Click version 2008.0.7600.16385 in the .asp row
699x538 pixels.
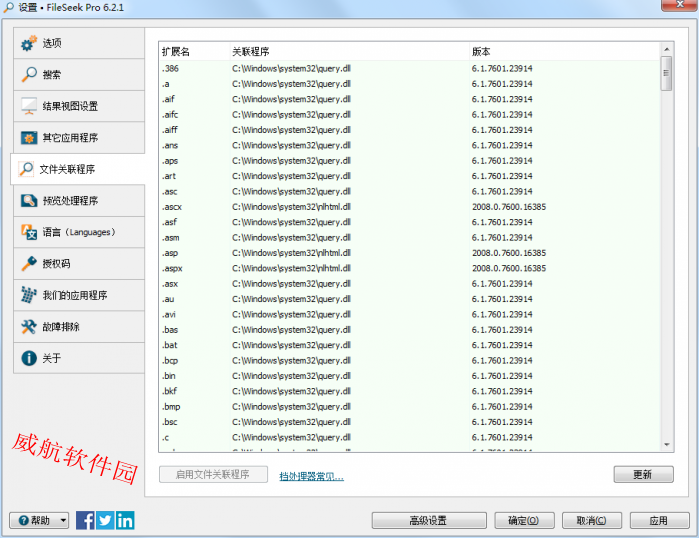tap(509, 253)
